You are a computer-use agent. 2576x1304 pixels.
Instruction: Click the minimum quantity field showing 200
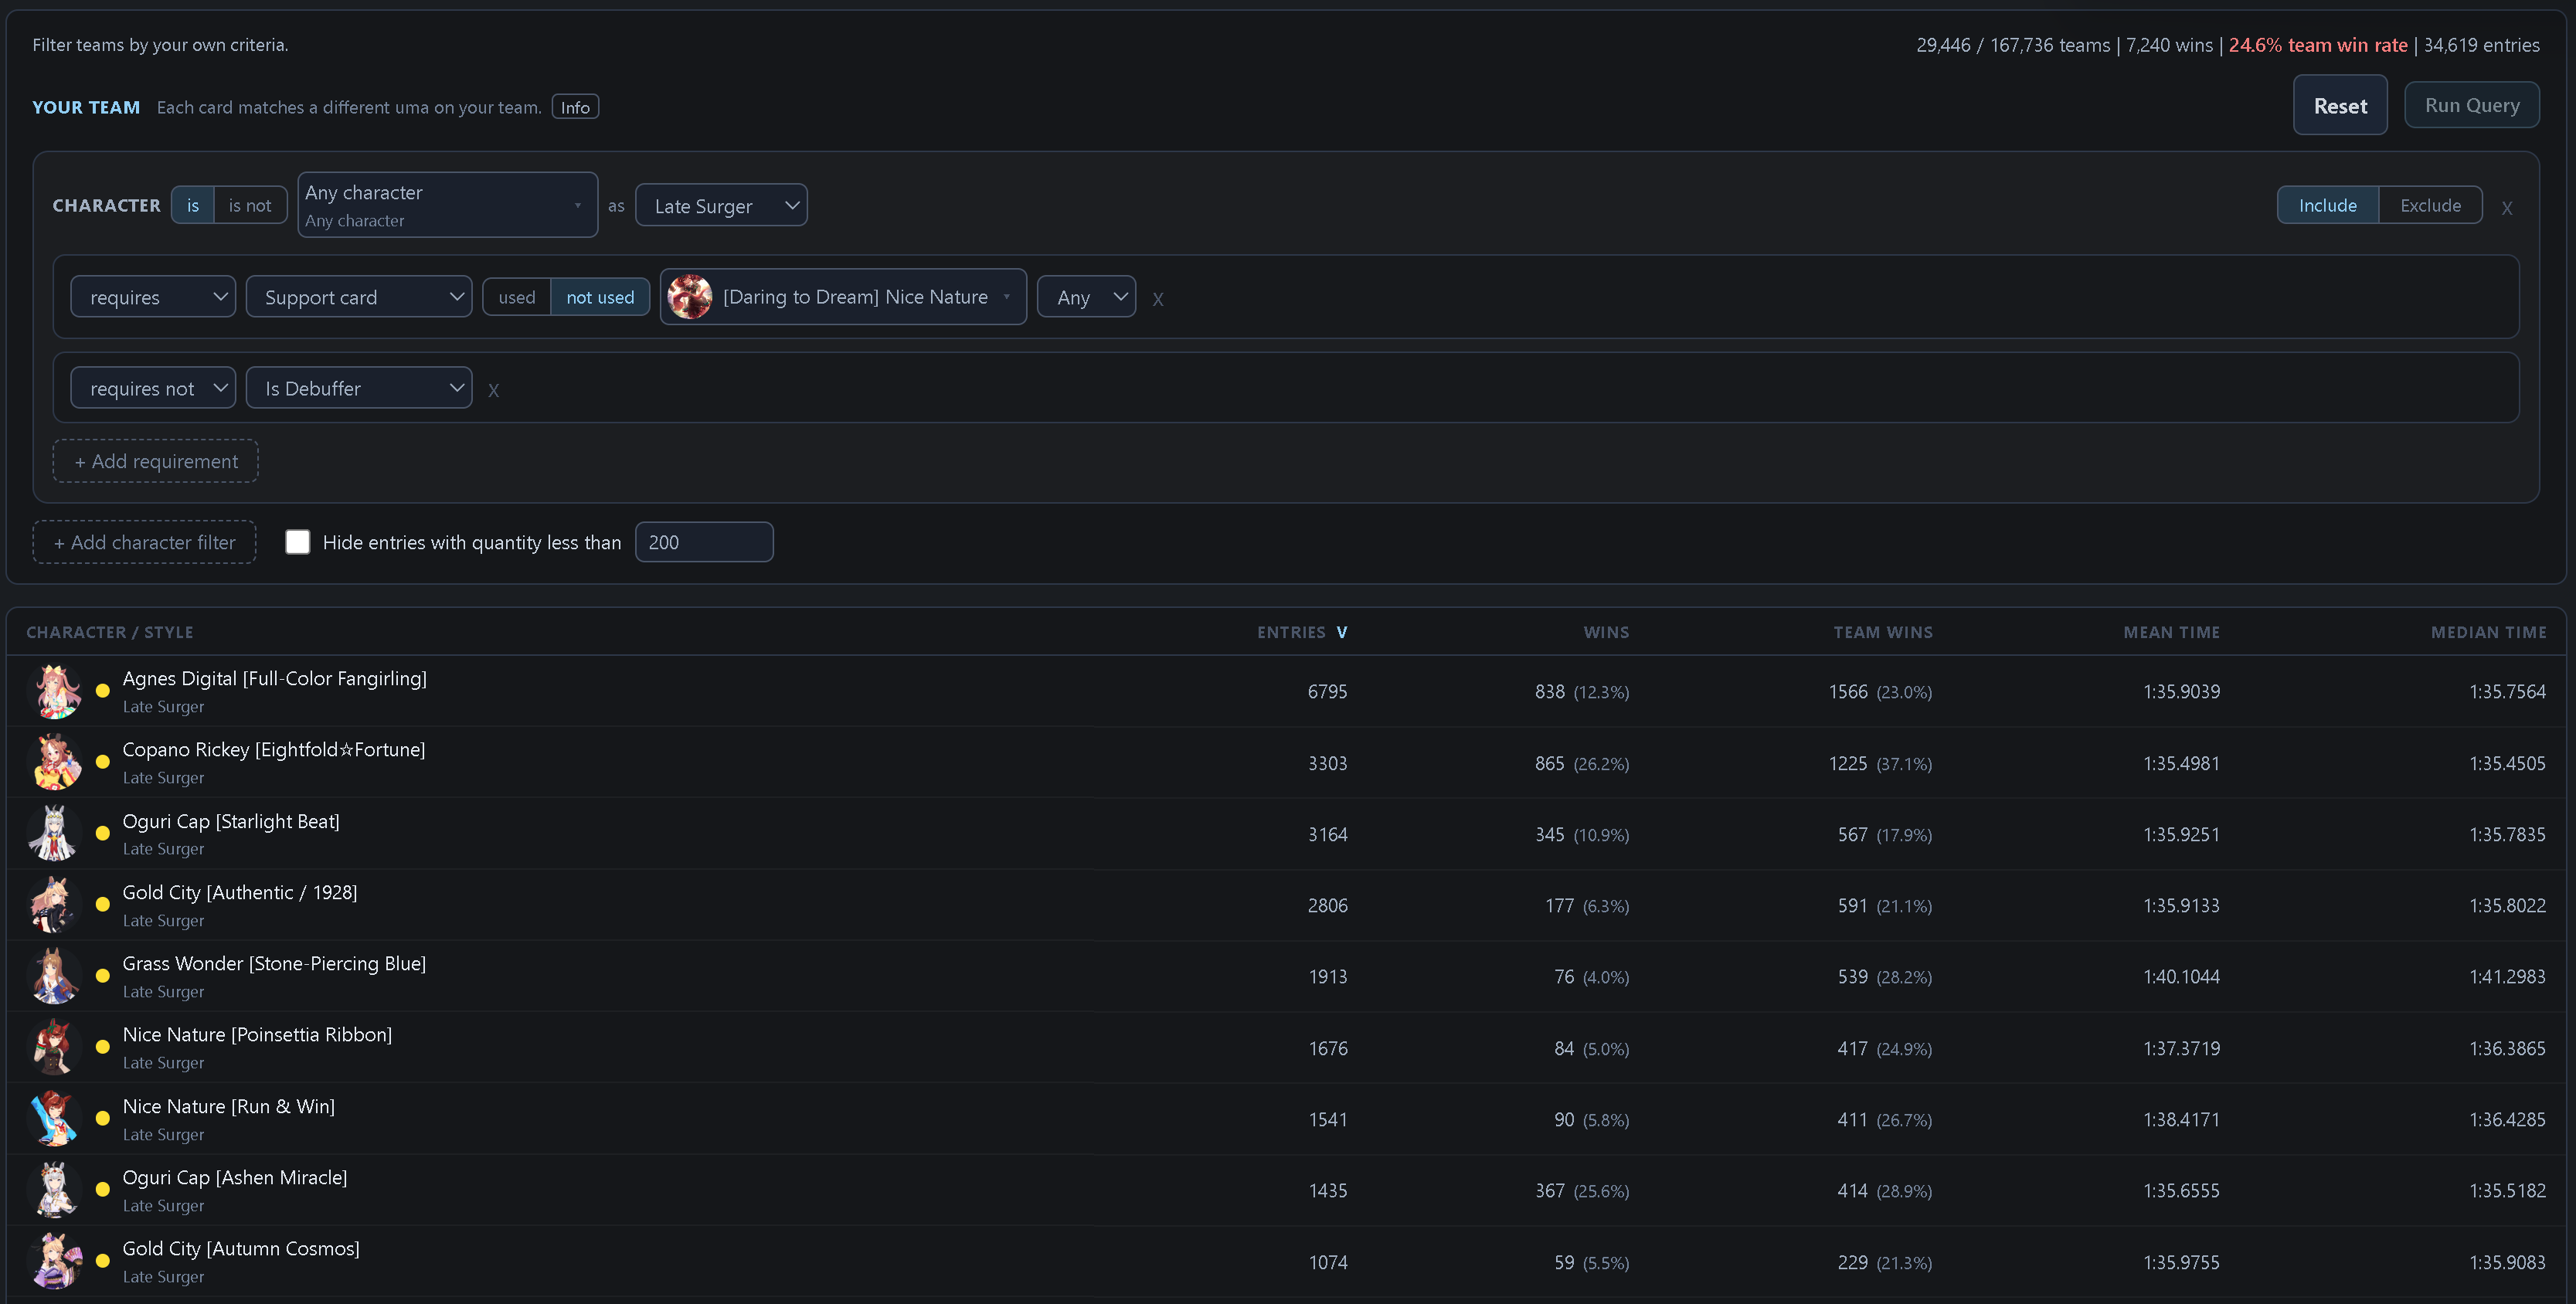[704, 542]
